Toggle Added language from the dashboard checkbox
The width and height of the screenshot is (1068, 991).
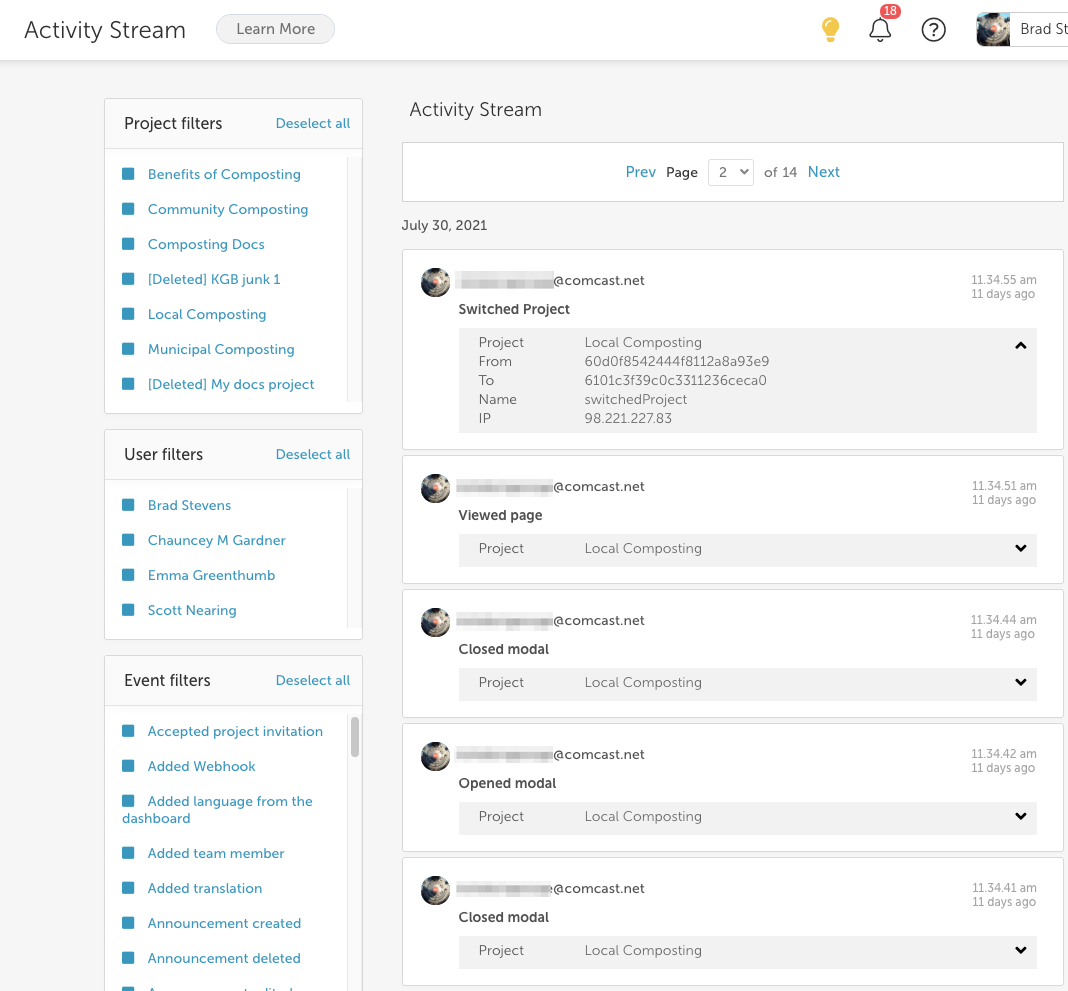point(128,800)
